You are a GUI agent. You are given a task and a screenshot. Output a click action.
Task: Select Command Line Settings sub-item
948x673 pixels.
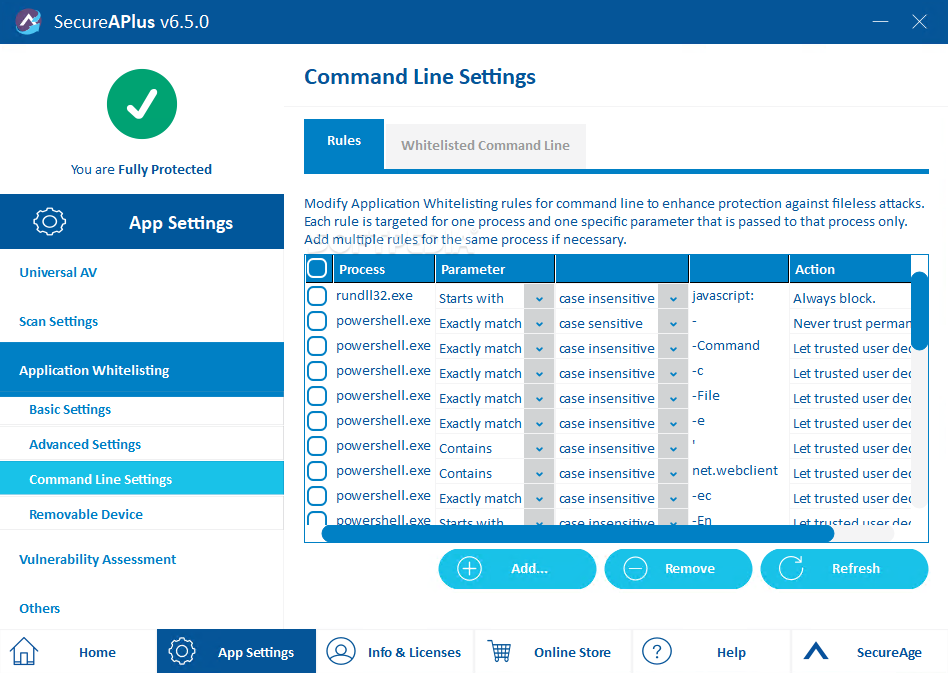142,479
